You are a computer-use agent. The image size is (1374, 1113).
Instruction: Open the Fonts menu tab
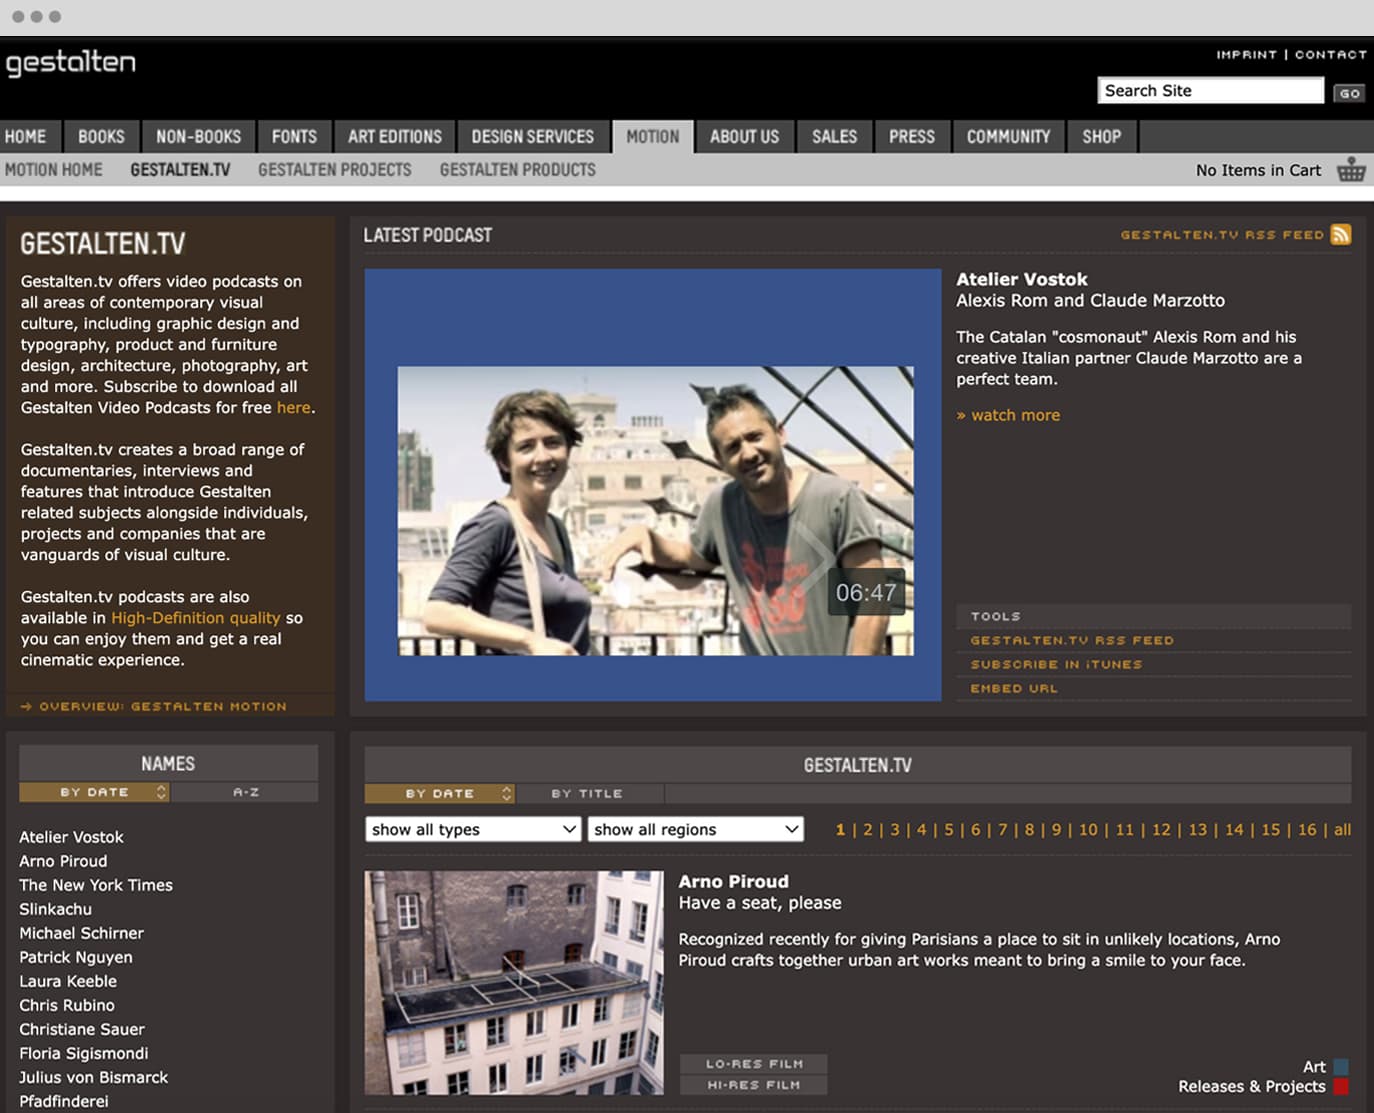pyautogui.click(x=294, y=137)
